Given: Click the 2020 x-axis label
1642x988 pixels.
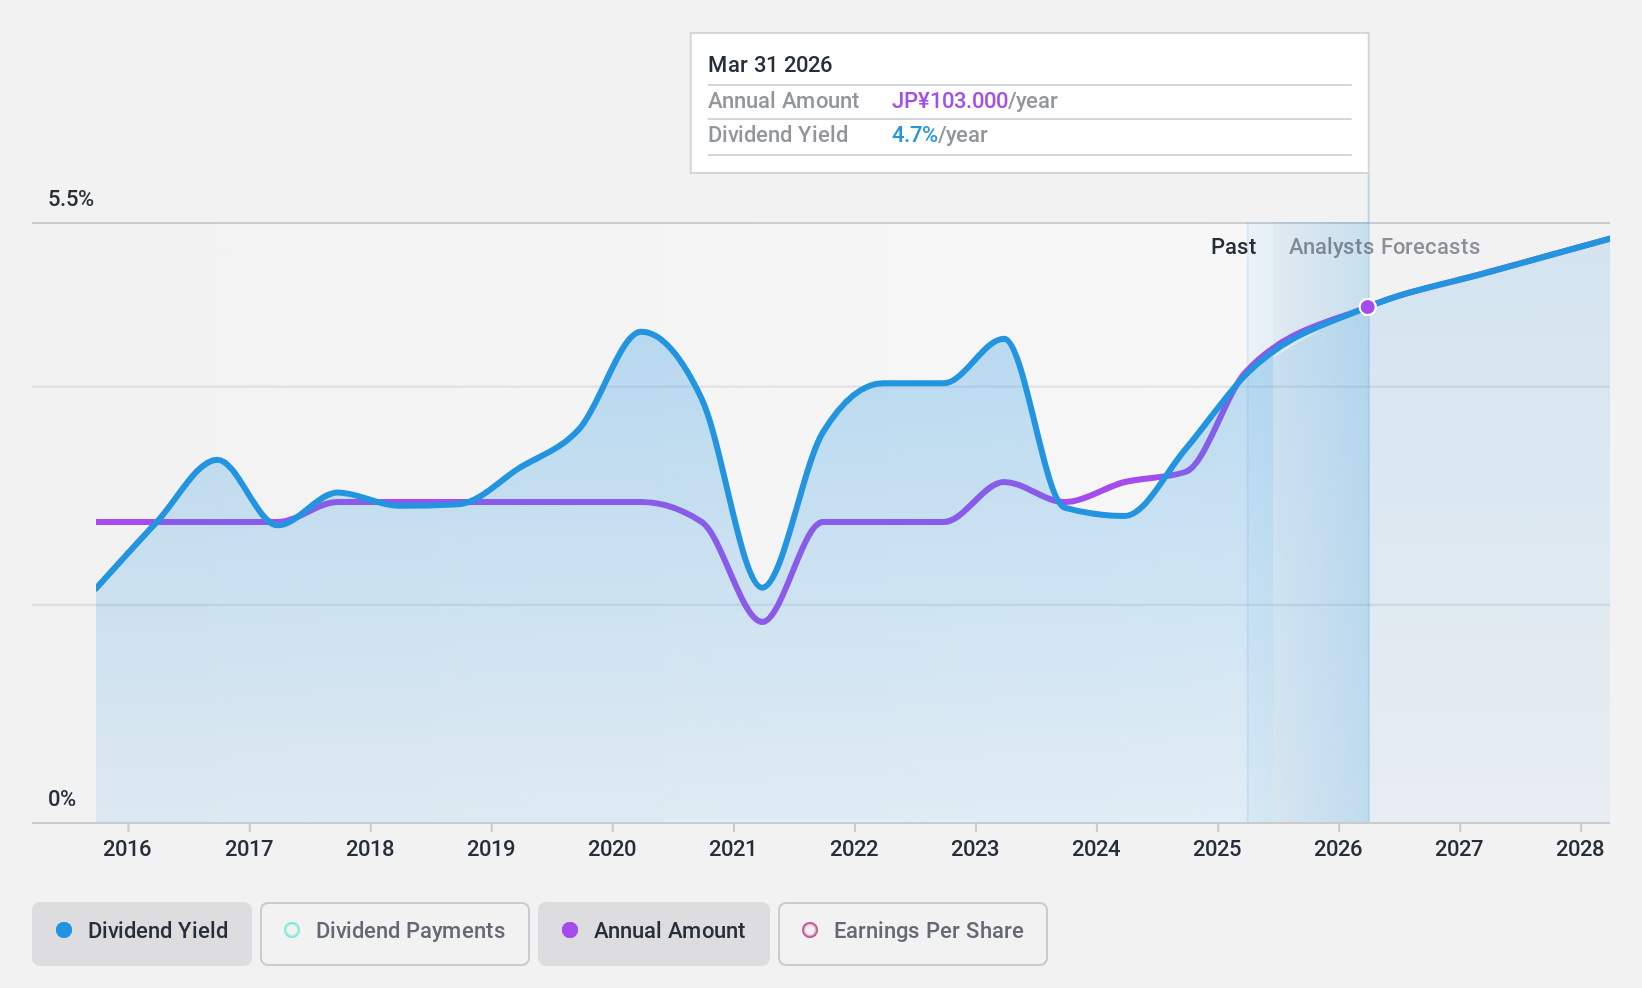Looking at the screenshot, I should coord(612,849).
